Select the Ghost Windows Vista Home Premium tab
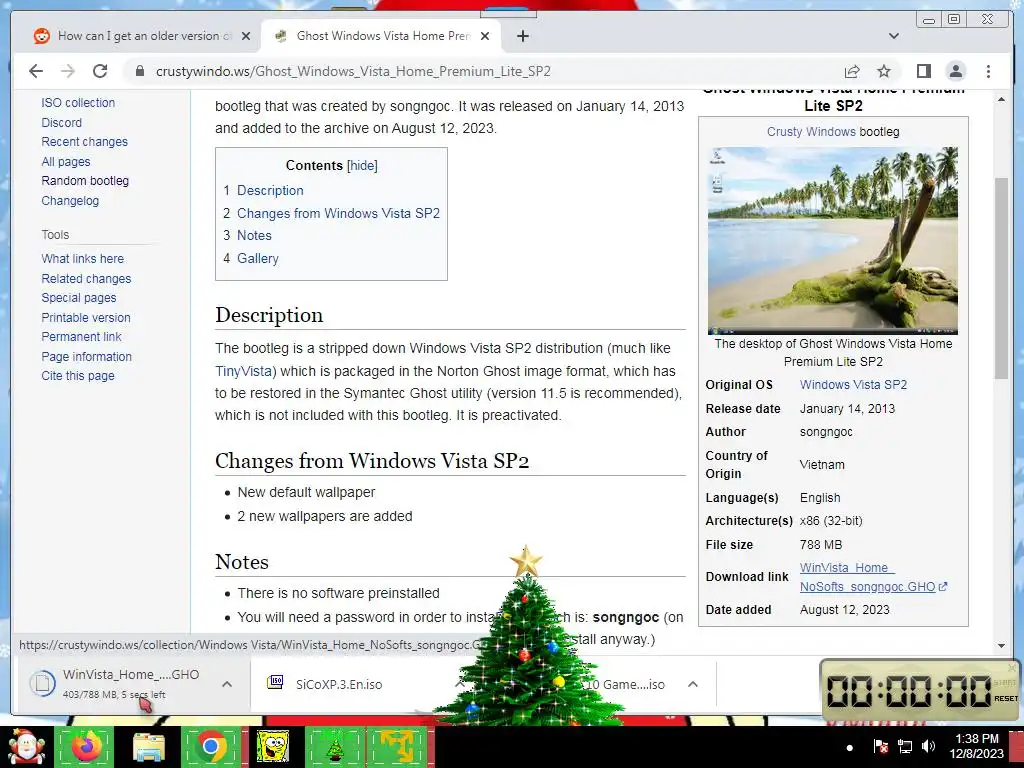The image size is (1024, 768). click(381, 36)
